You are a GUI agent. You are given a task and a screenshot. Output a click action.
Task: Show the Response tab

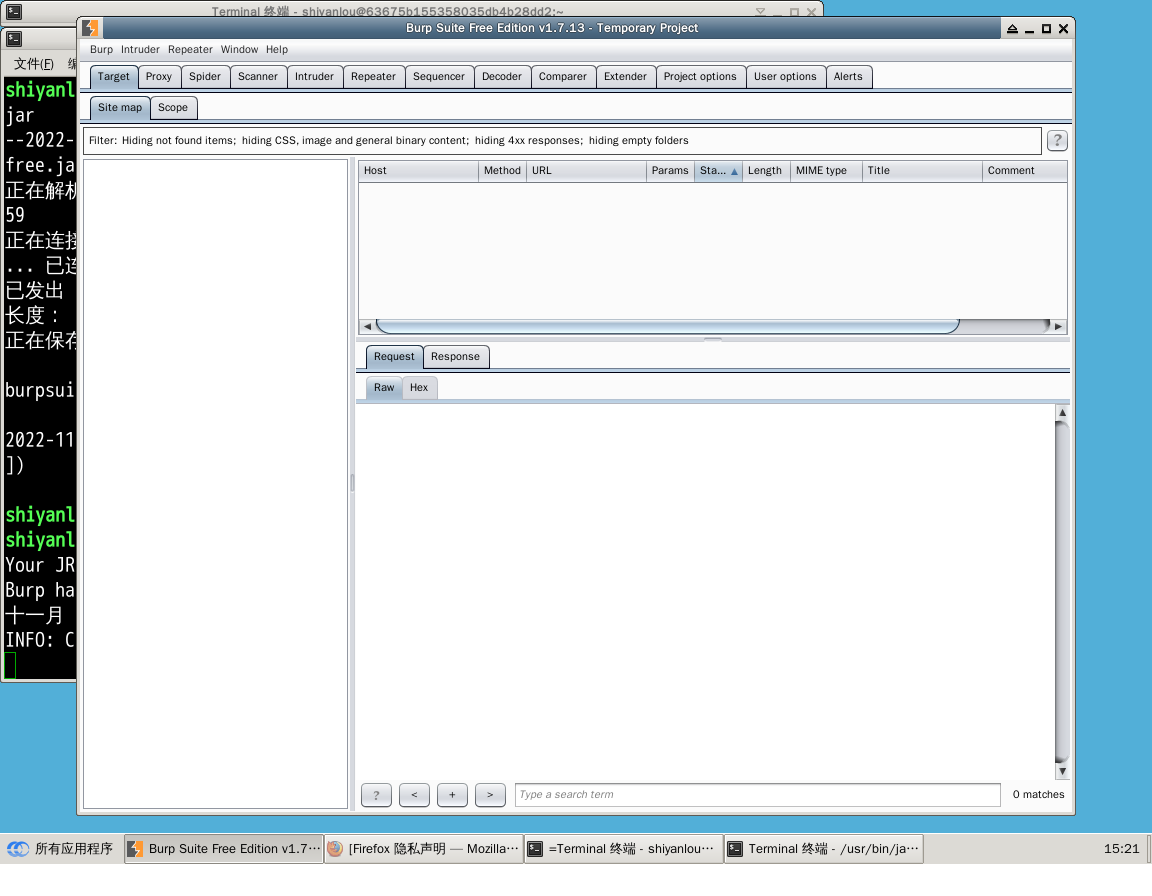tap(456, 356)
